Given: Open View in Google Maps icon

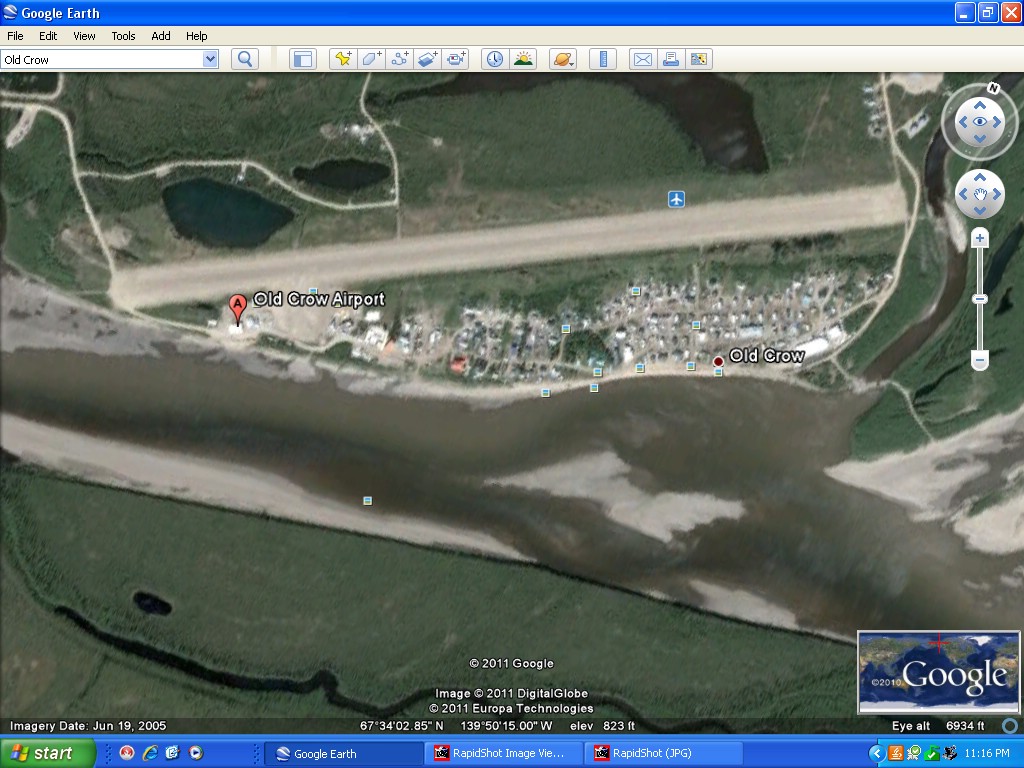Looking at the screenshot, I should (699, 59).
